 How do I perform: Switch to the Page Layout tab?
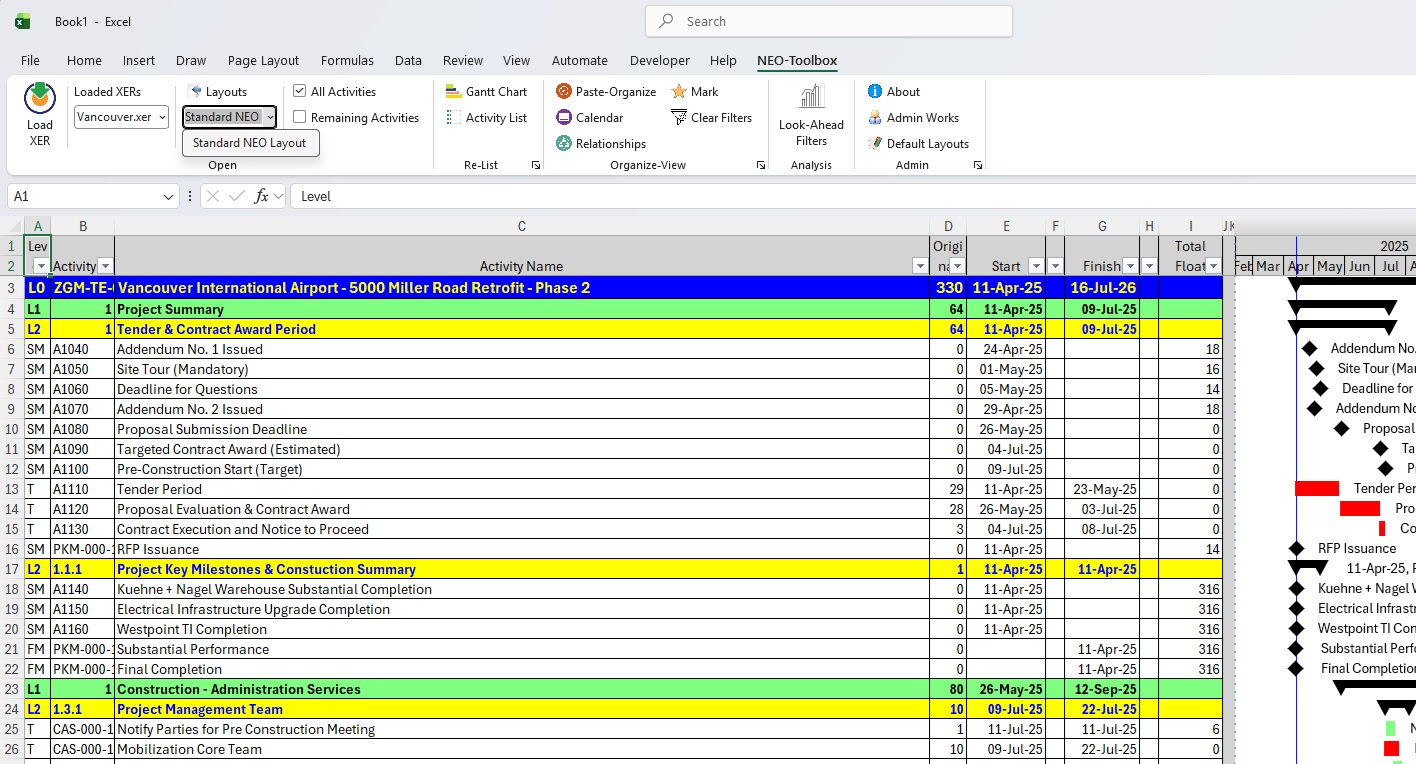point(263,60)
